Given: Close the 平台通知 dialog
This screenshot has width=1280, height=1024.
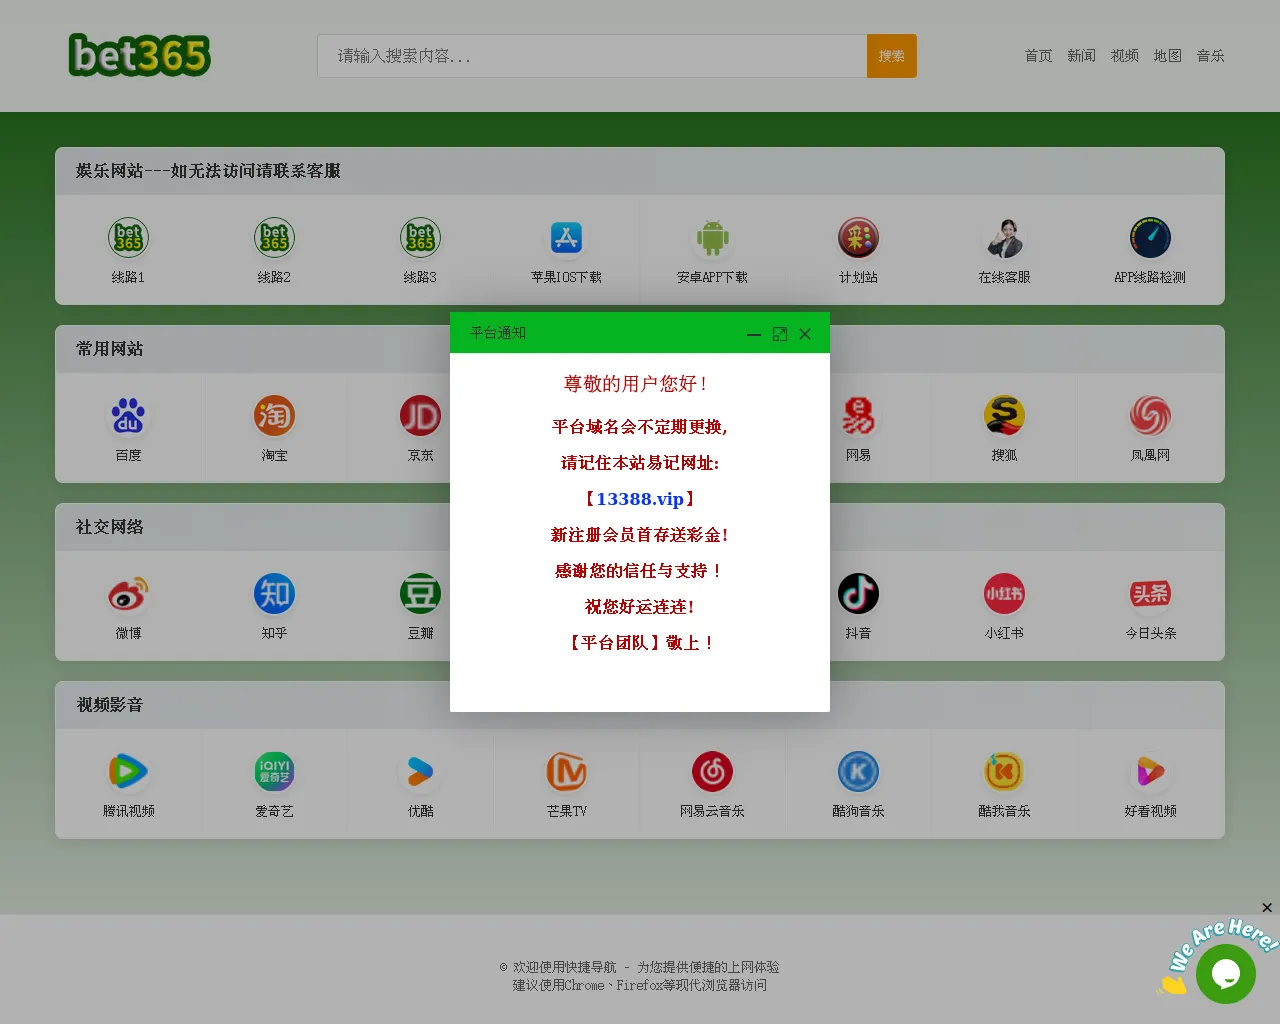Looking at the screenshot, I should 805,334.
